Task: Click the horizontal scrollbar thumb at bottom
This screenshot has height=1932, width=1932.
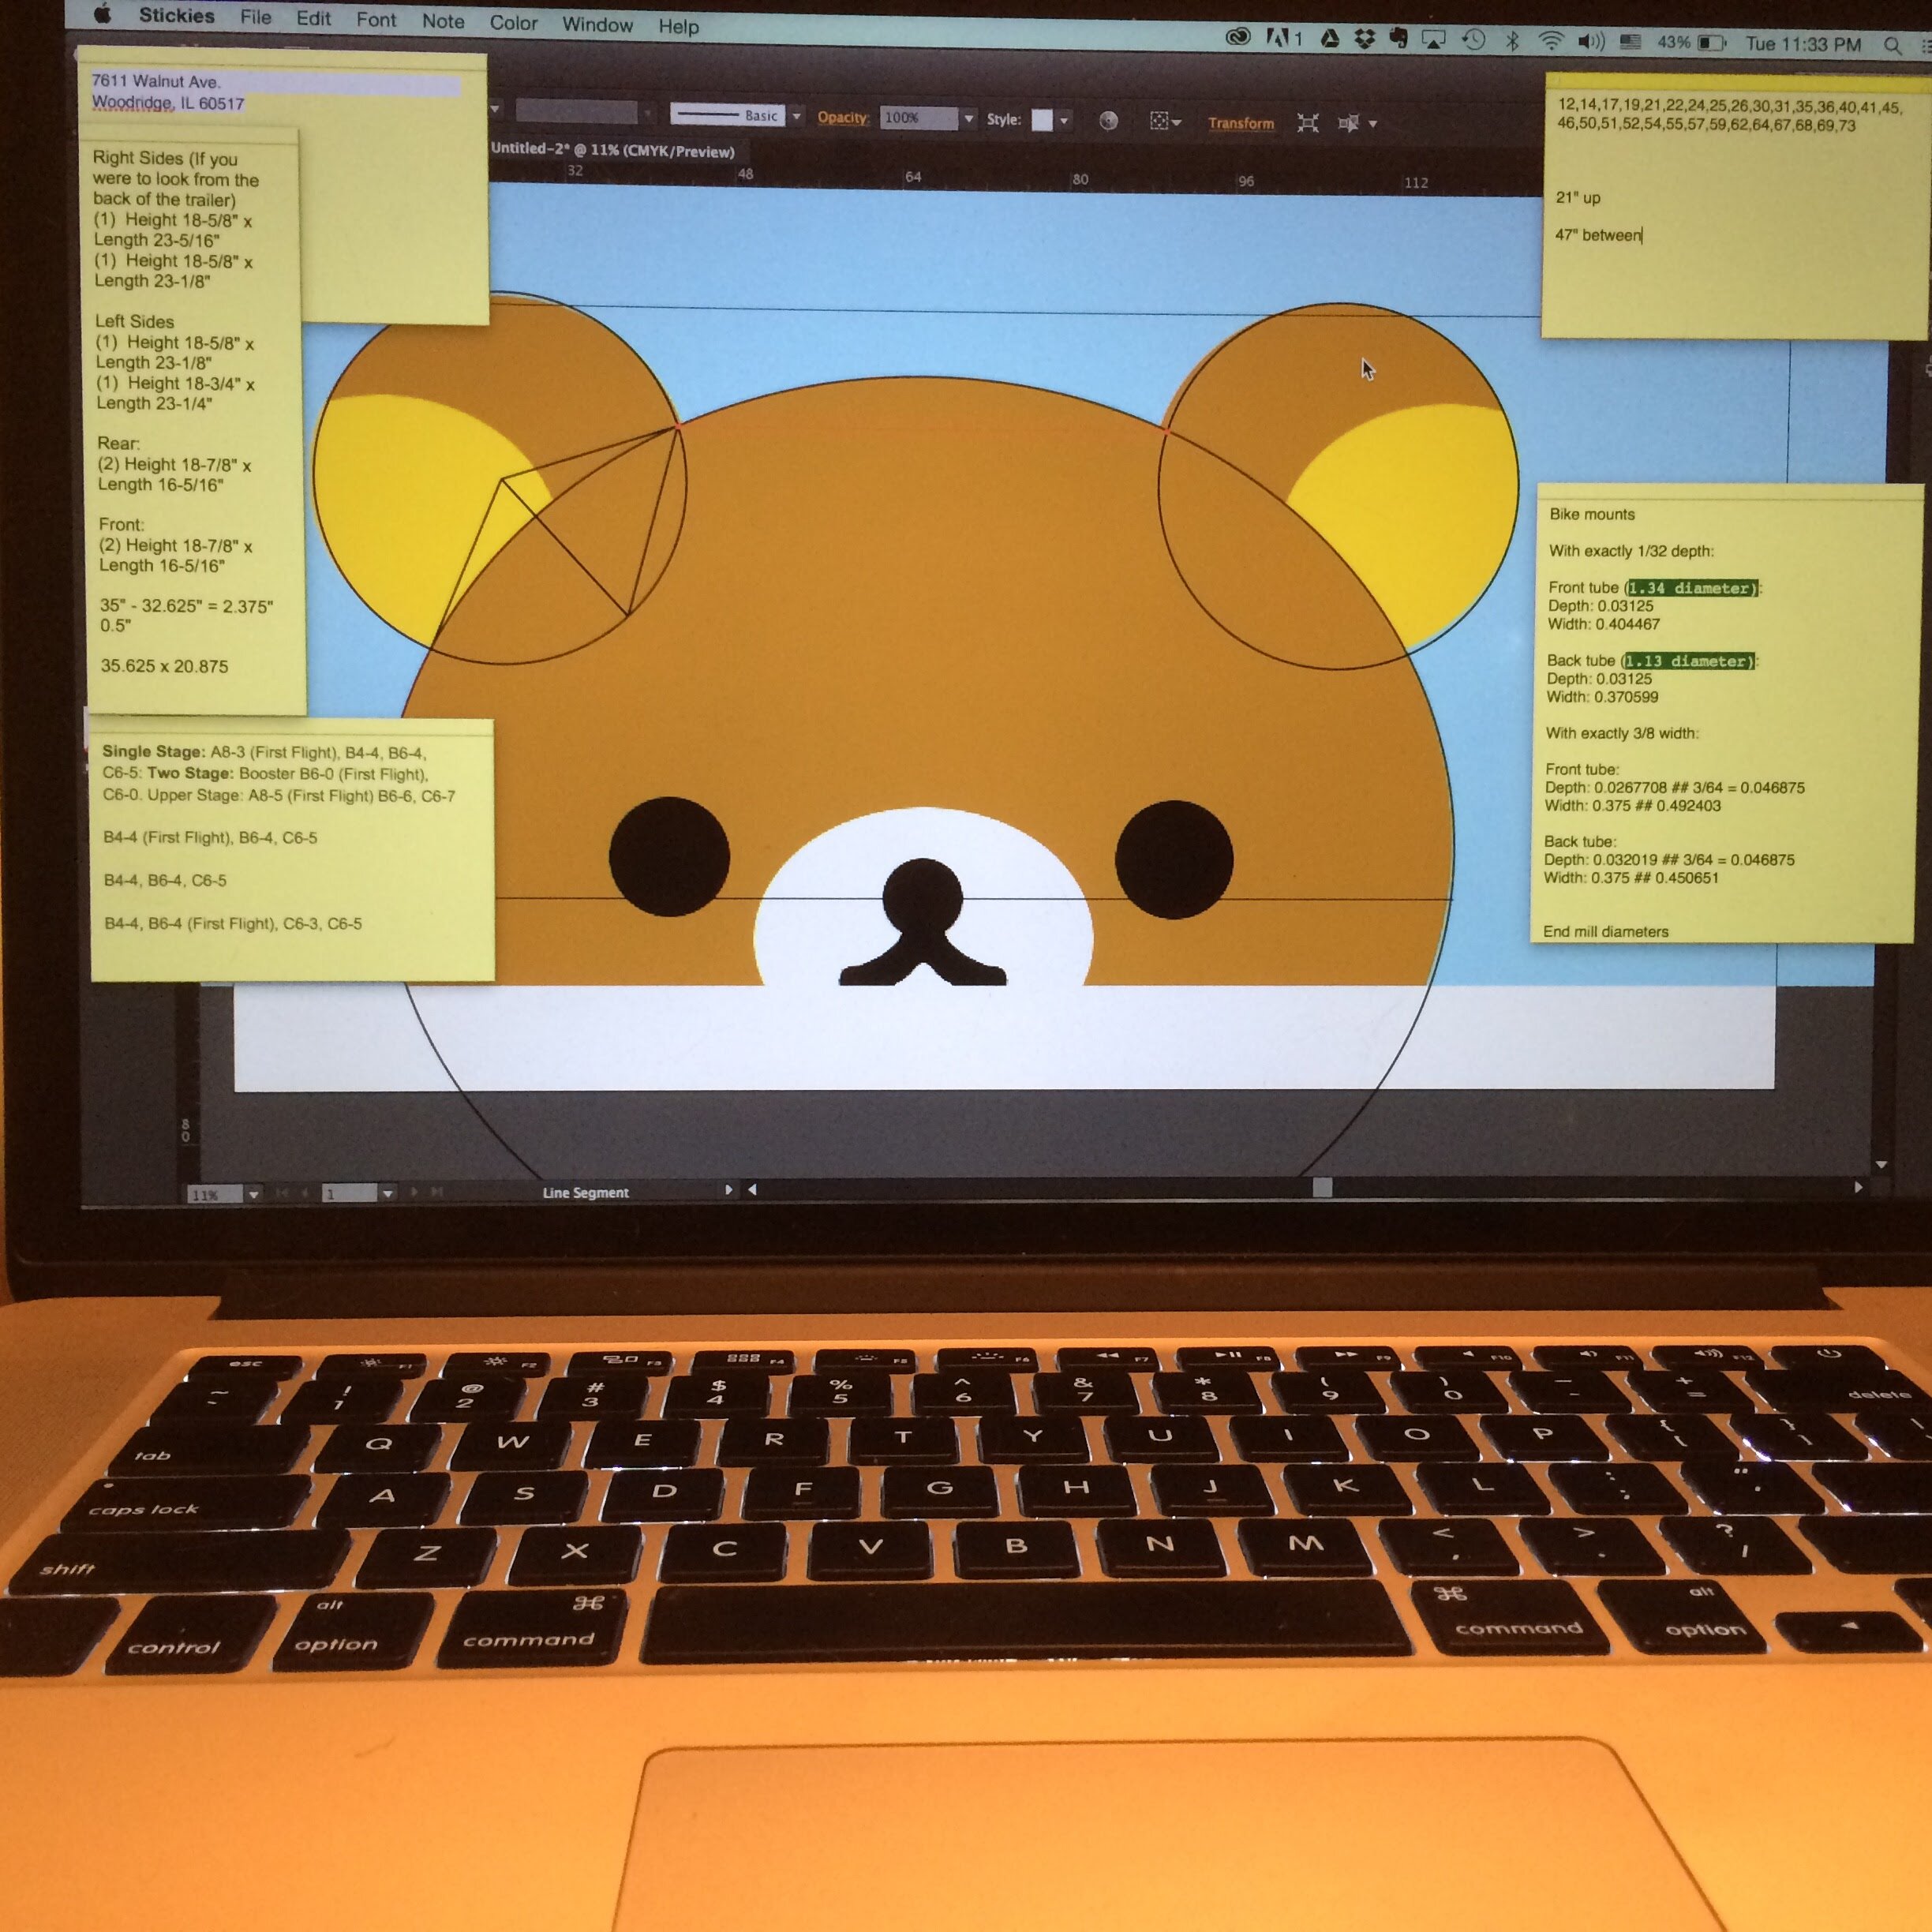Action: point(1322,1187)
